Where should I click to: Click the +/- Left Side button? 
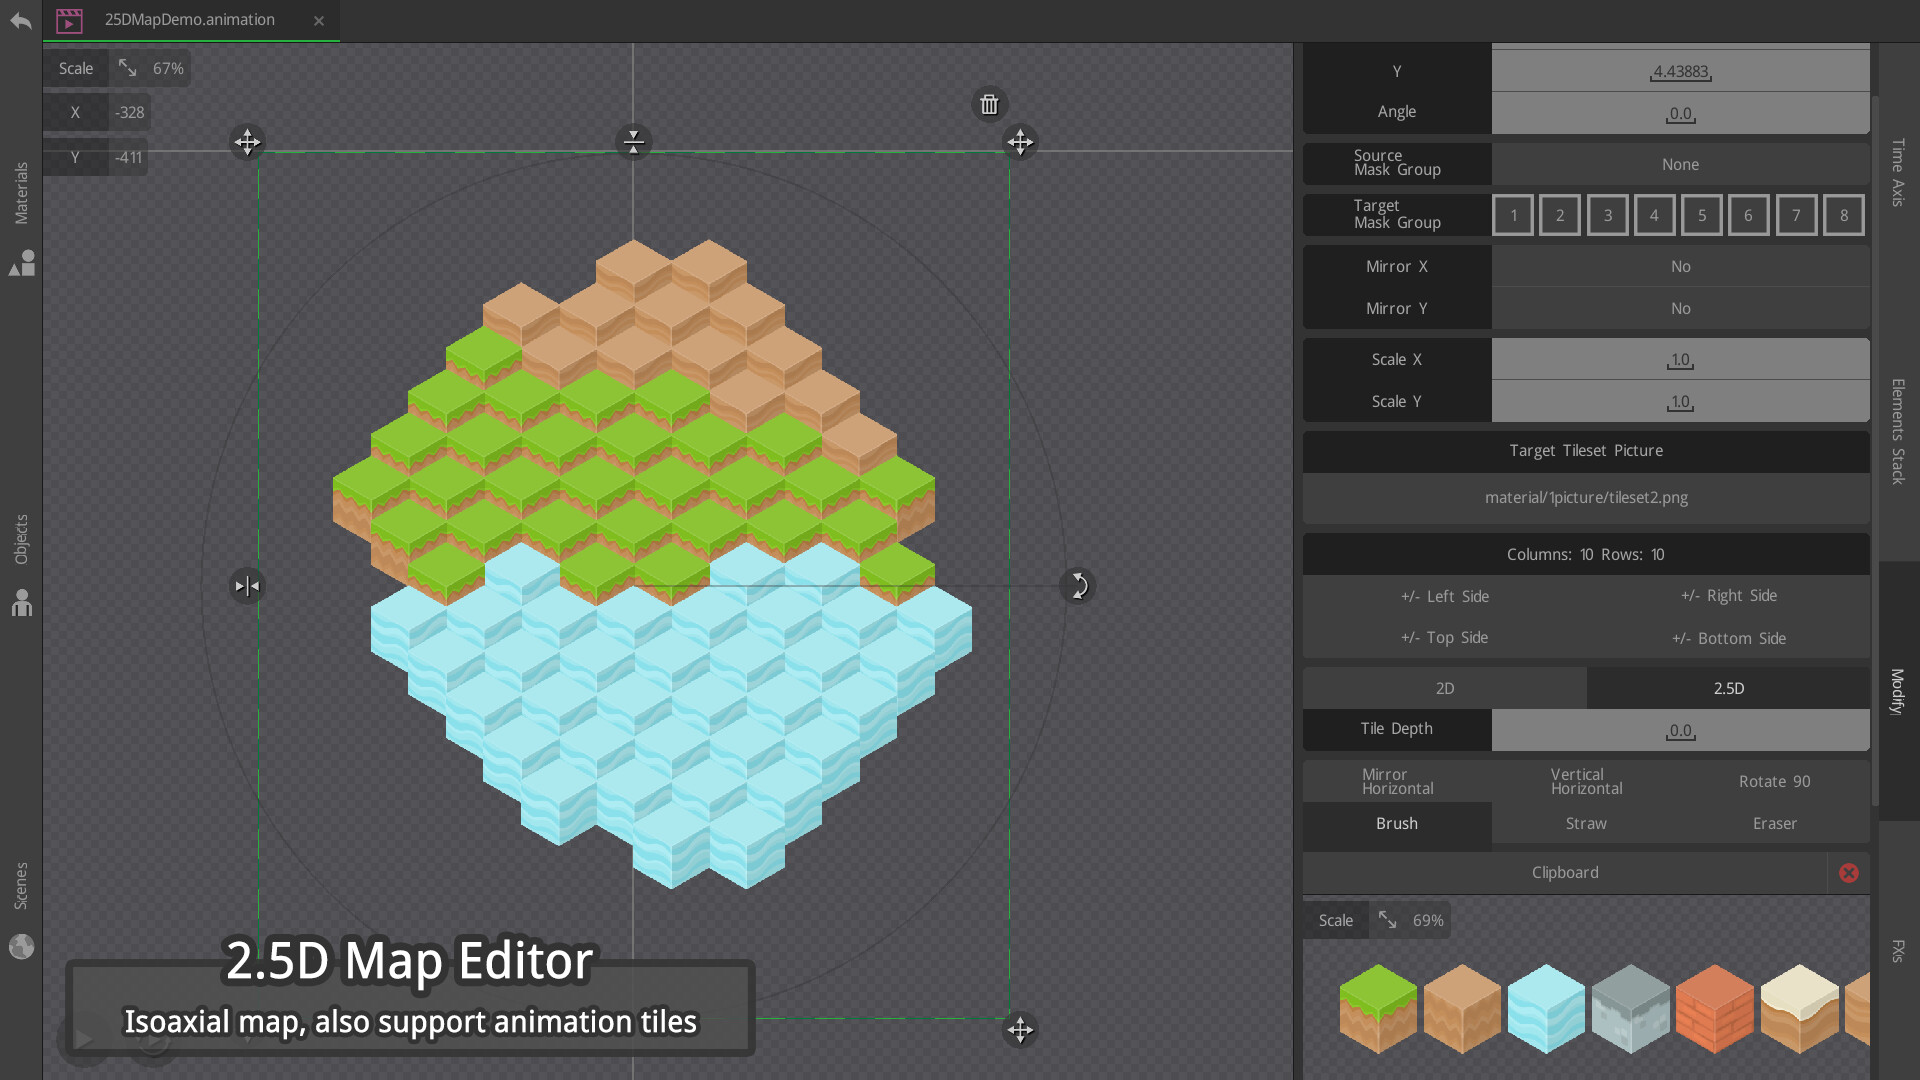[x=1445, y=596]
